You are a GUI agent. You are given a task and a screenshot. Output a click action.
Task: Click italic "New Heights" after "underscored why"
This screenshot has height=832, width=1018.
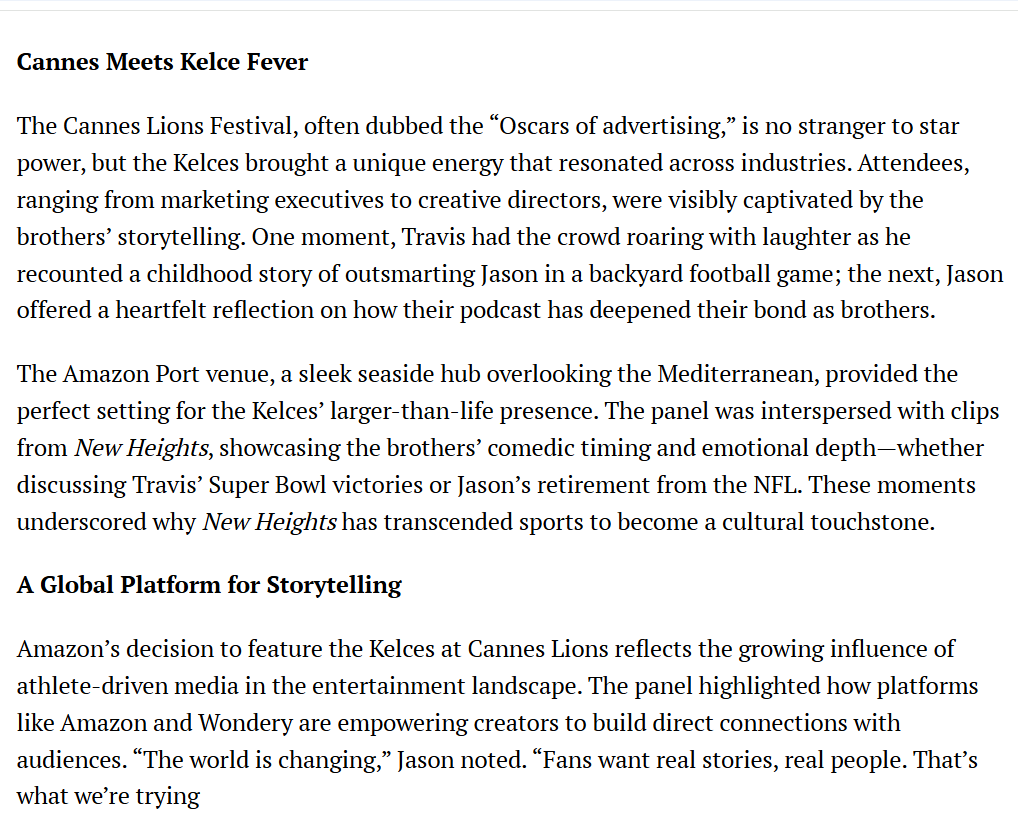[x=269, y=522]
